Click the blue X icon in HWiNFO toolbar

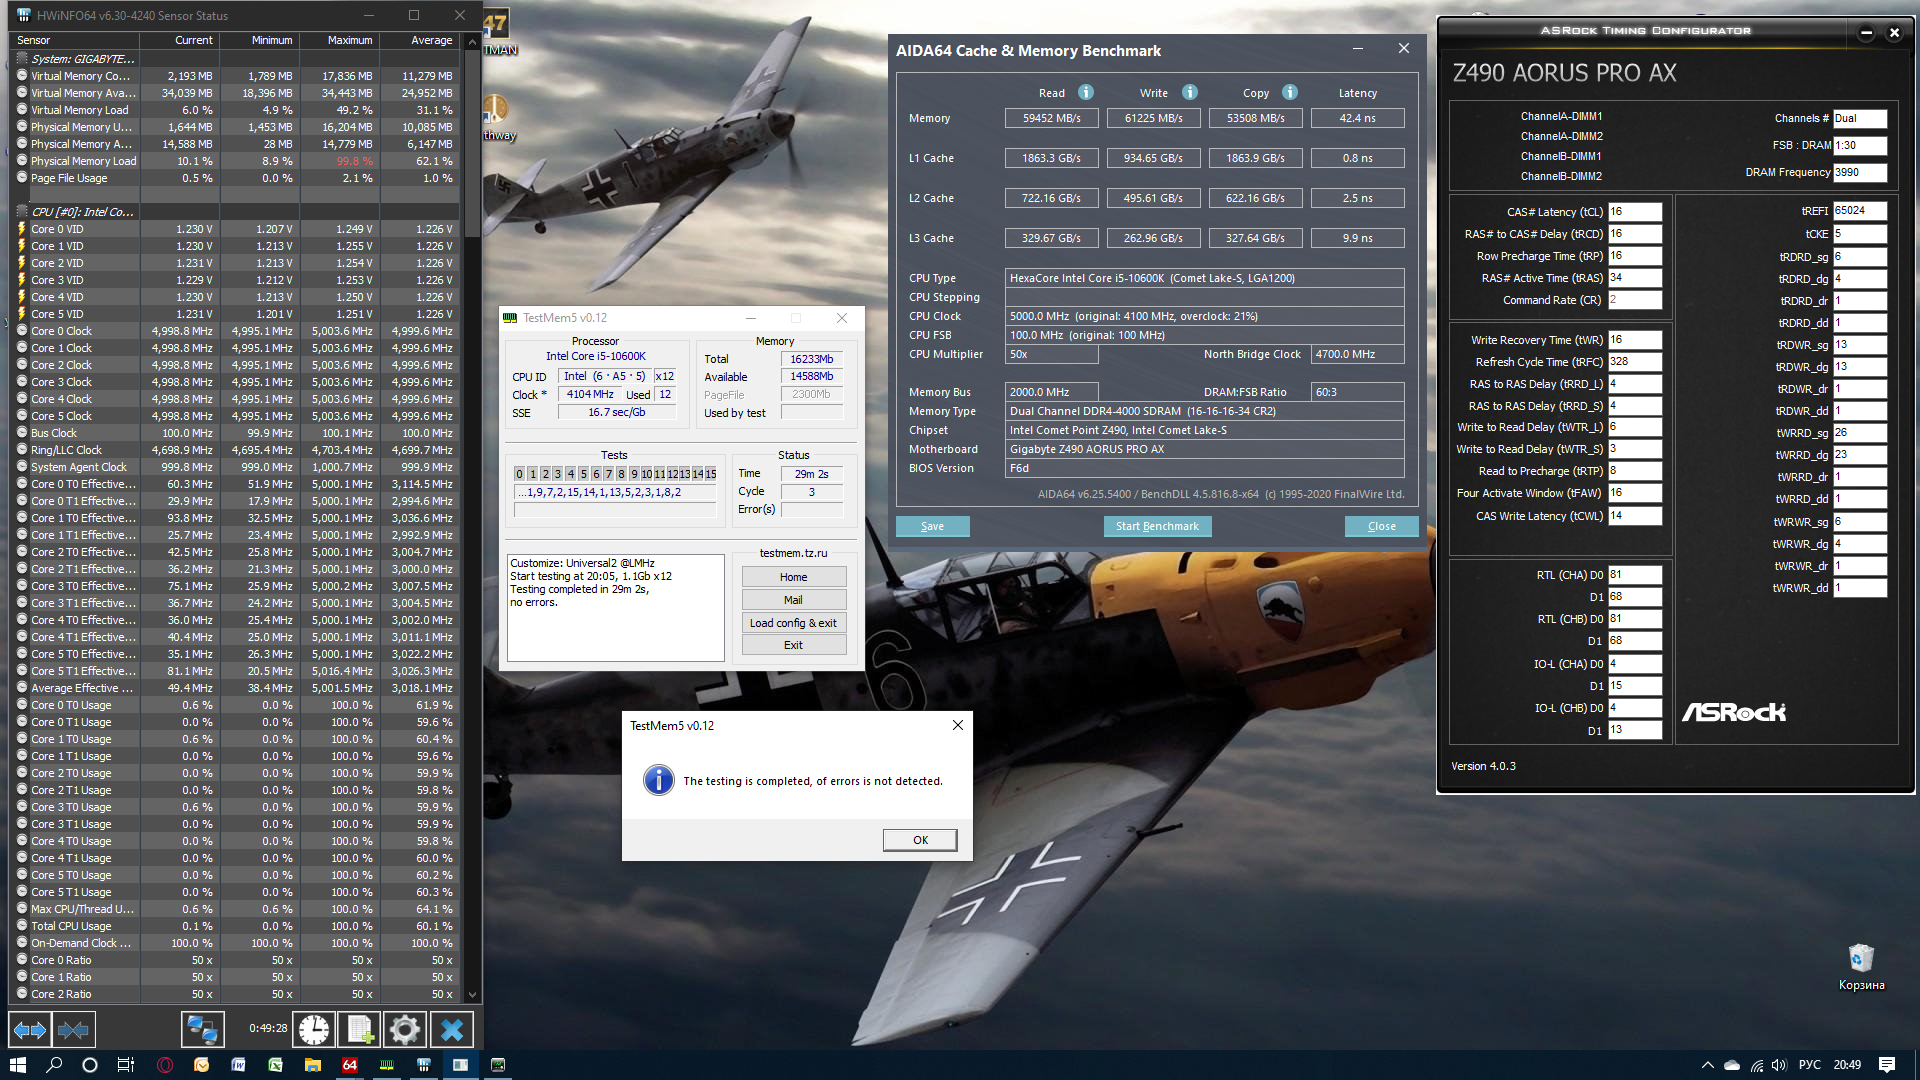click(x=452, y=1030)
